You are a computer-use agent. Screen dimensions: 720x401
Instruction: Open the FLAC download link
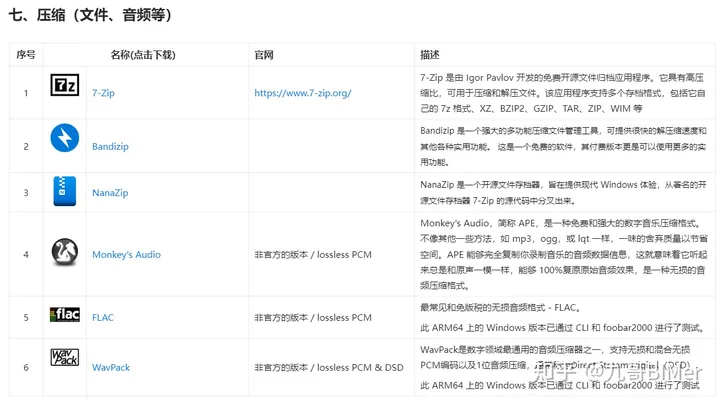(x=103, y=317)
